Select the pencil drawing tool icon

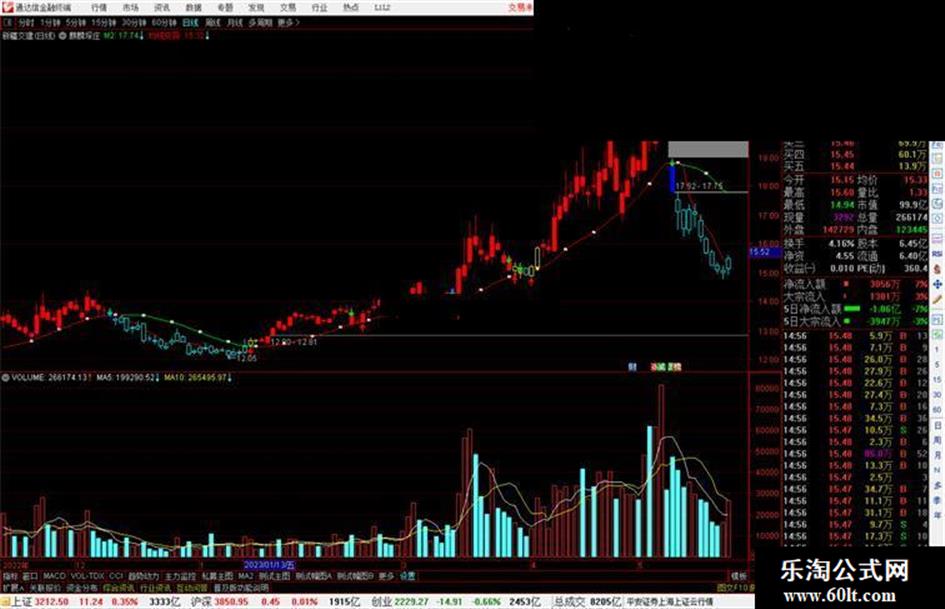937,299
